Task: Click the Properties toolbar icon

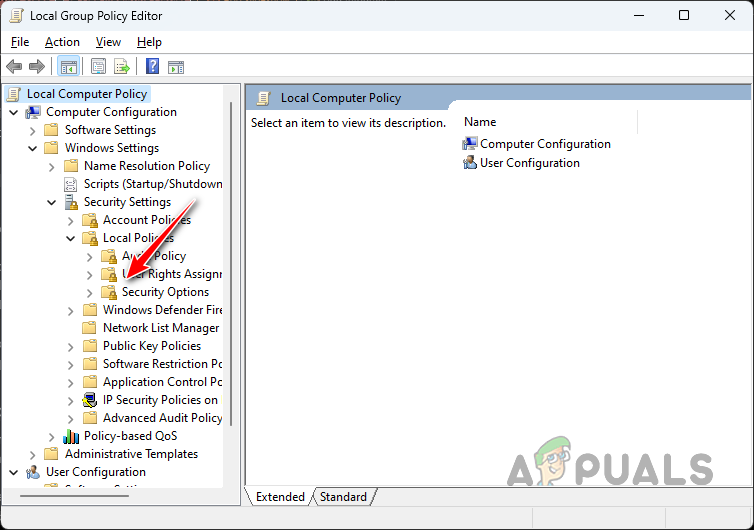Action: [99, 66]
